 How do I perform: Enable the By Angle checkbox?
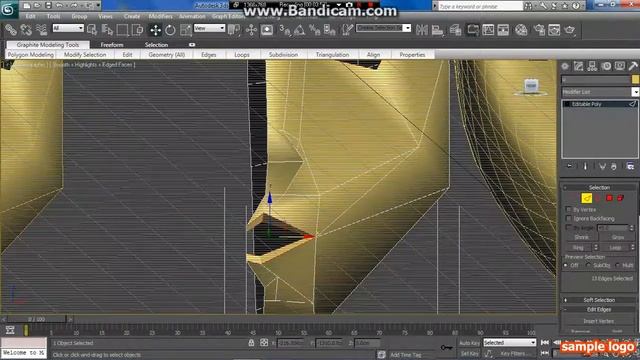pos(568,227)
